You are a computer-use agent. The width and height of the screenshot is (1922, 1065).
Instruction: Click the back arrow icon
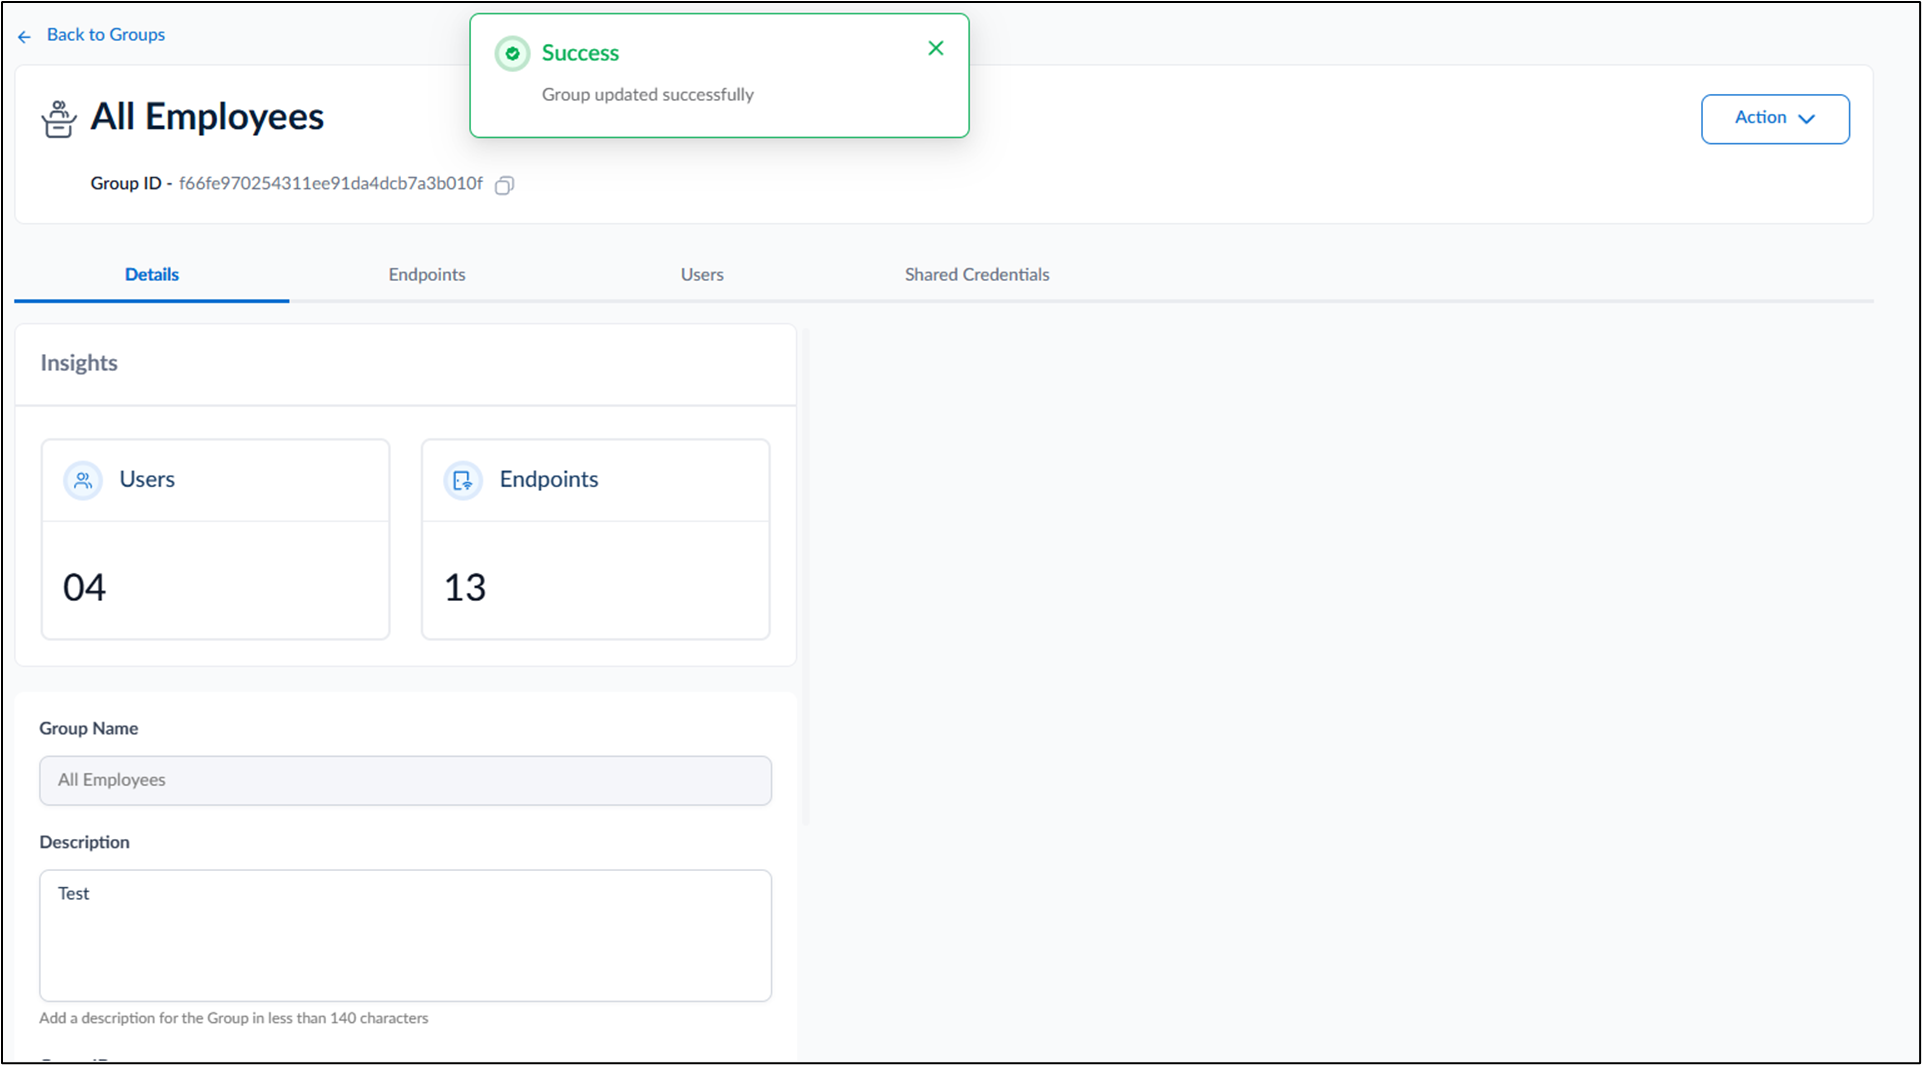click(x=25, y=36)
